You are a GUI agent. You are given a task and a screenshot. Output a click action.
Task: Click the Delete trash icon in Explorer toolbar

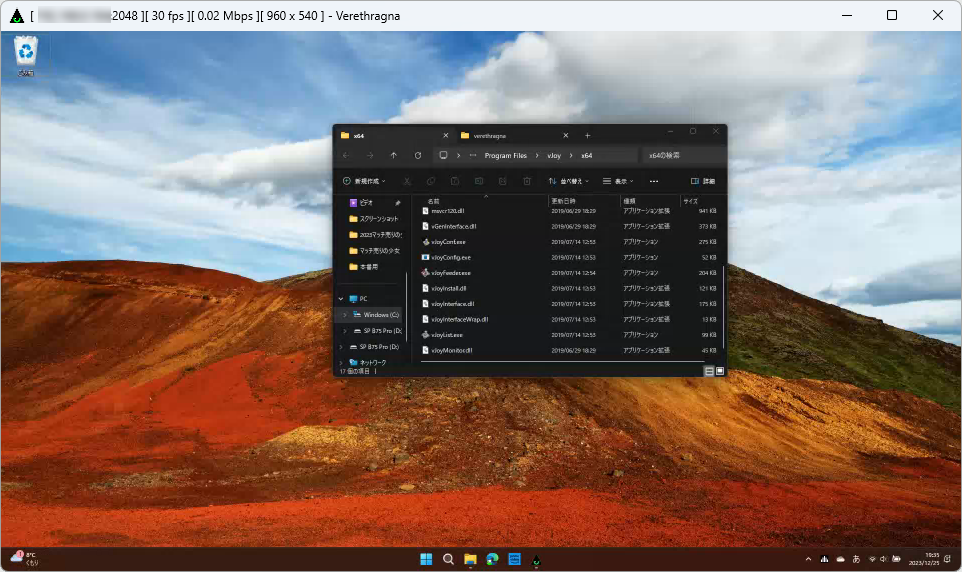pos(526,181)
